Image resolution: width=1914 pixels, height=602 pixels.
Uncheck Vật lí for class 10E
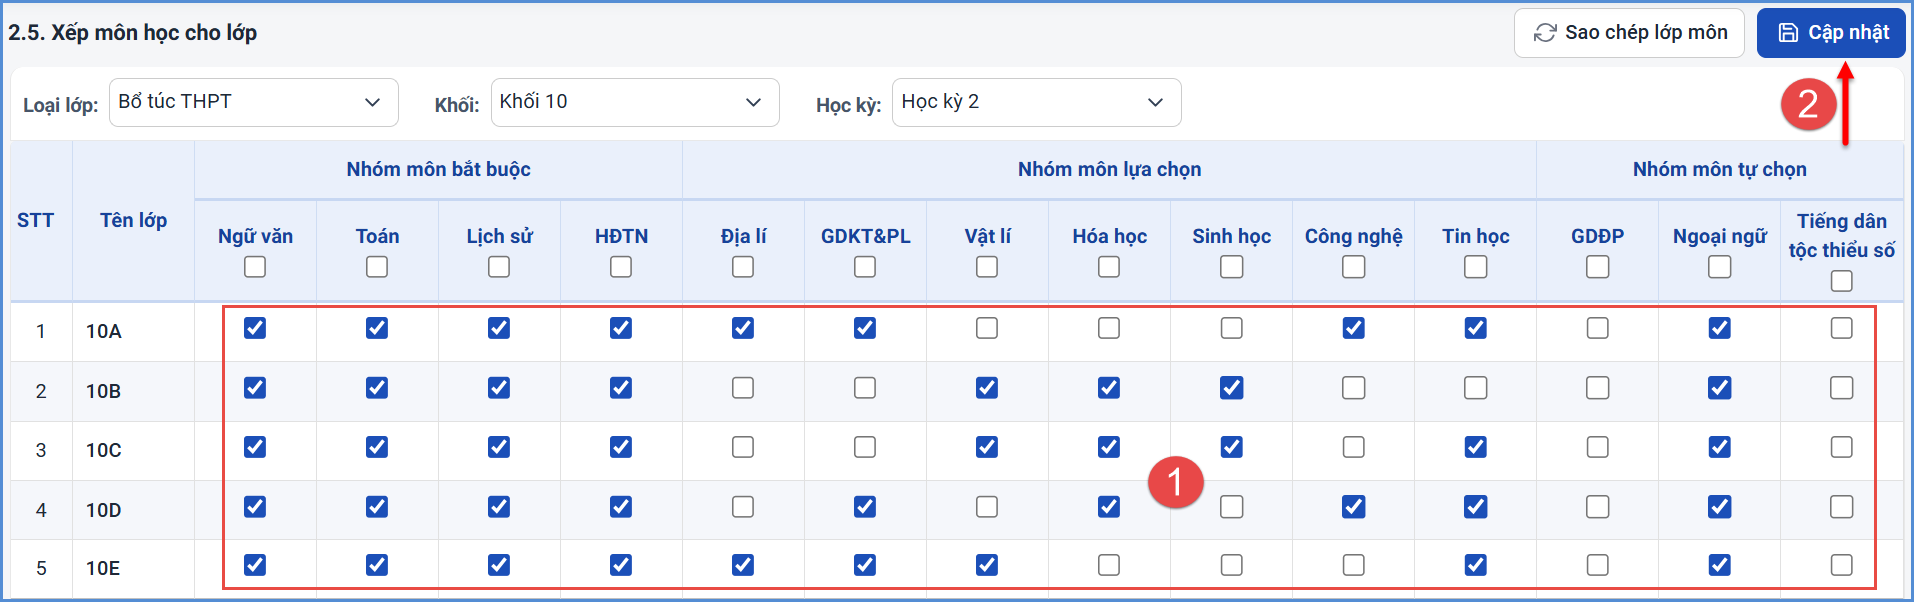(x=987, y=565)
